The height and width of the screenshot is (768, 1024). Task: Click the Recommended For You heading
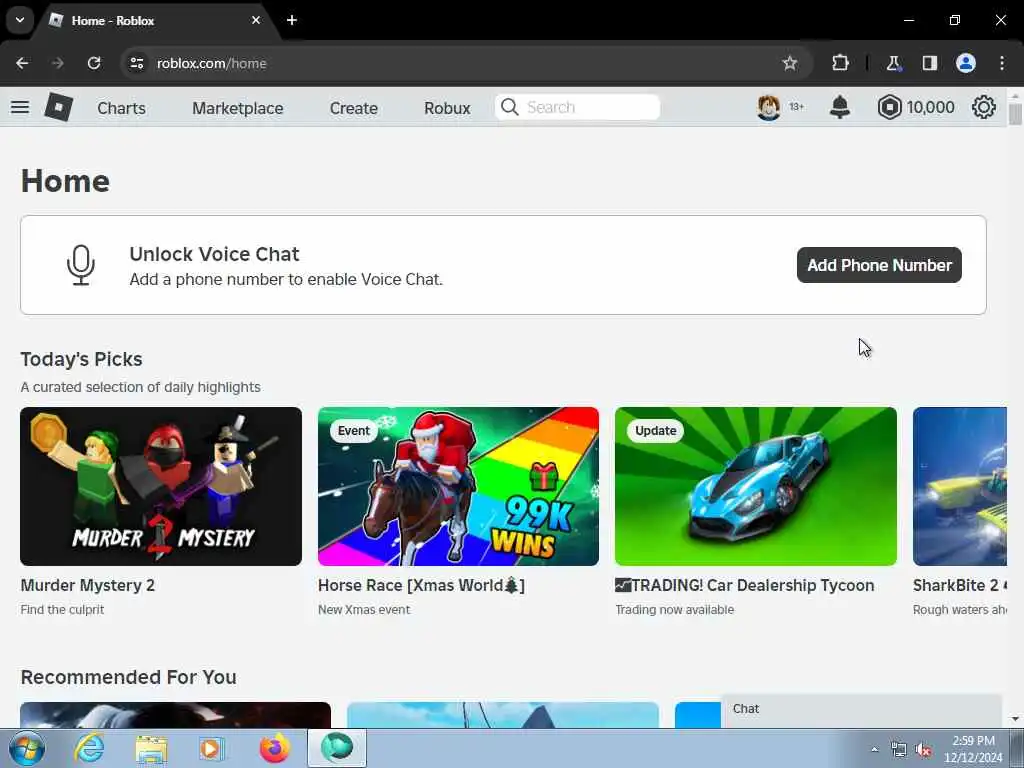click(x=129, y=677)
